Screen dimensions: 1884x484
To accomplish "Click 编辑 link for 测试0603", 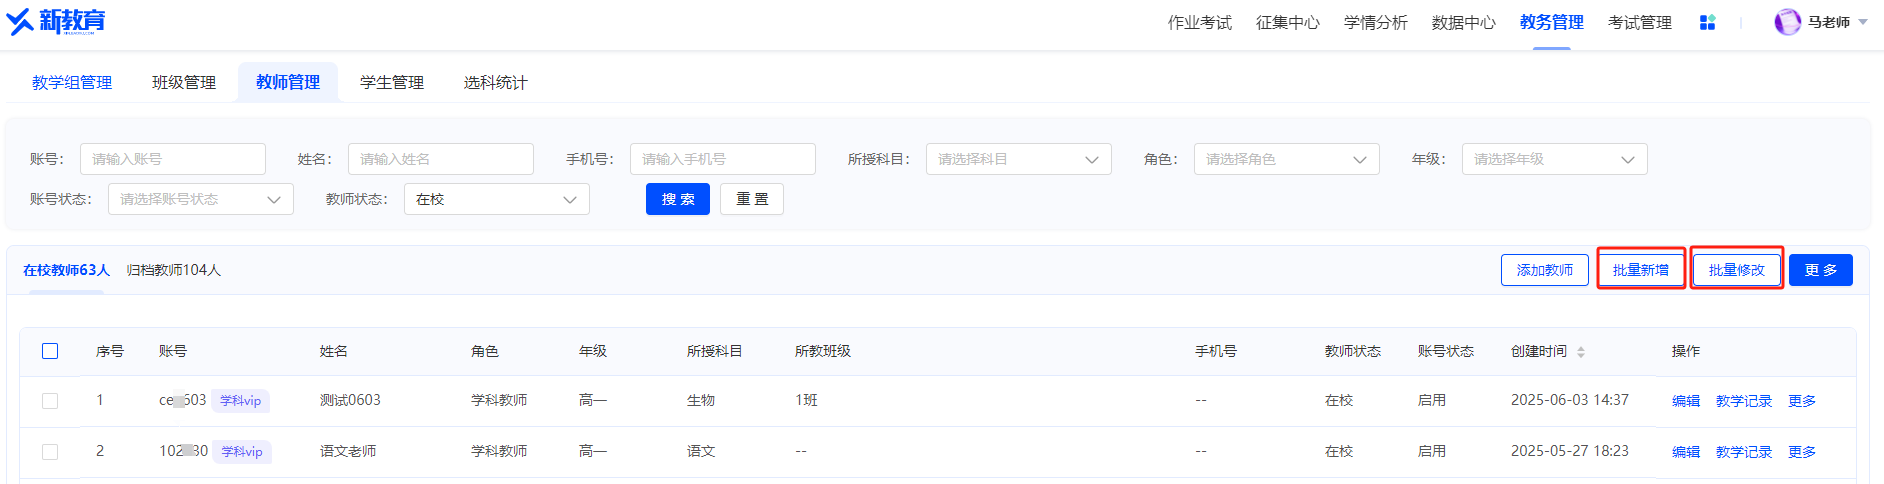I will 1686,401.
